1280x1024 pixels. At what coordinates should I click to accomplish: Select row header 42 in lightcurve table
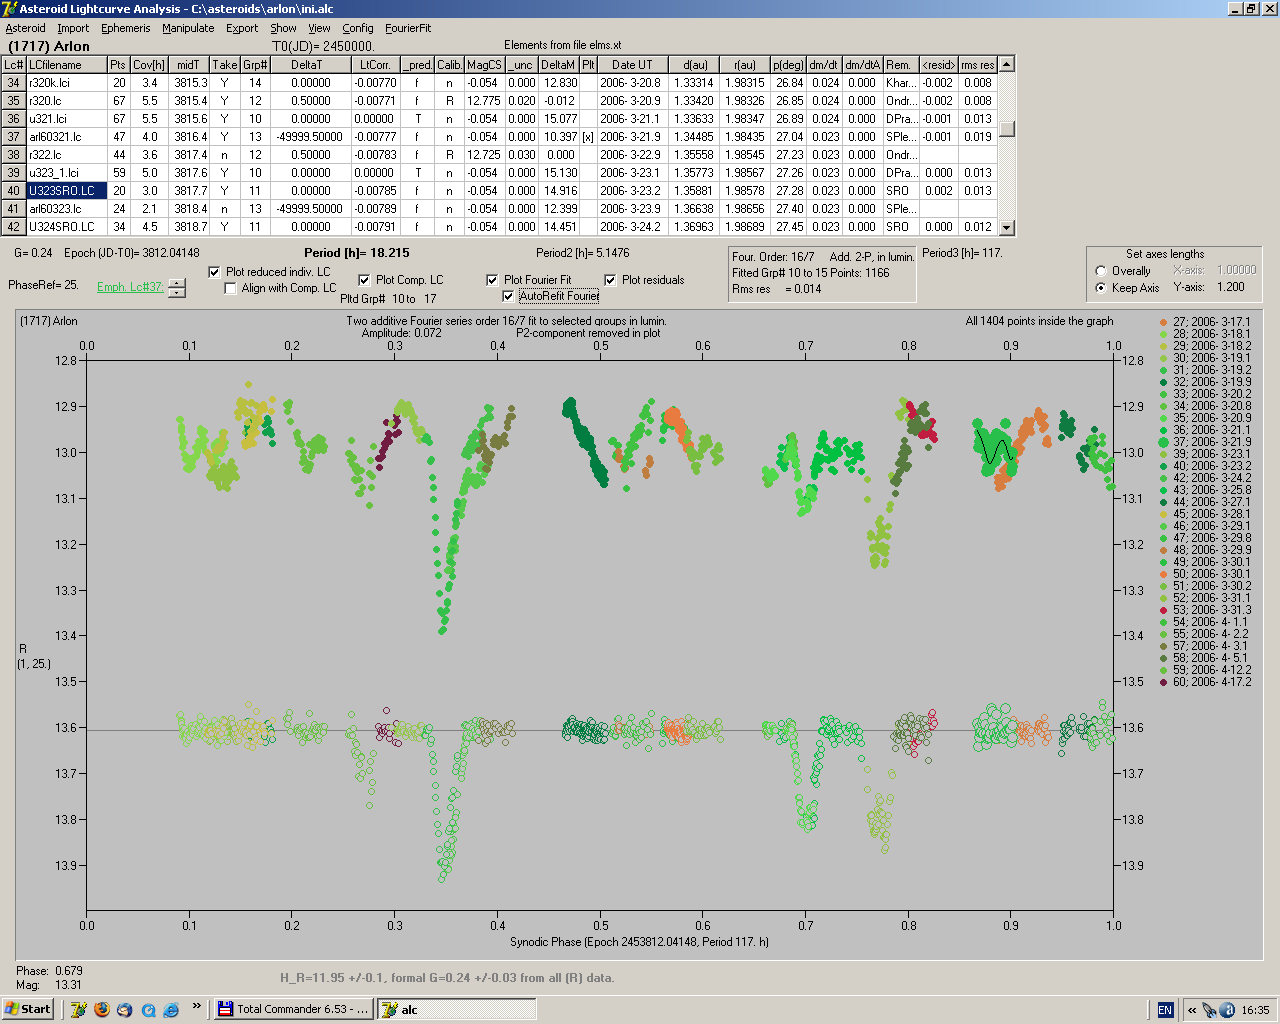[14, 227]
